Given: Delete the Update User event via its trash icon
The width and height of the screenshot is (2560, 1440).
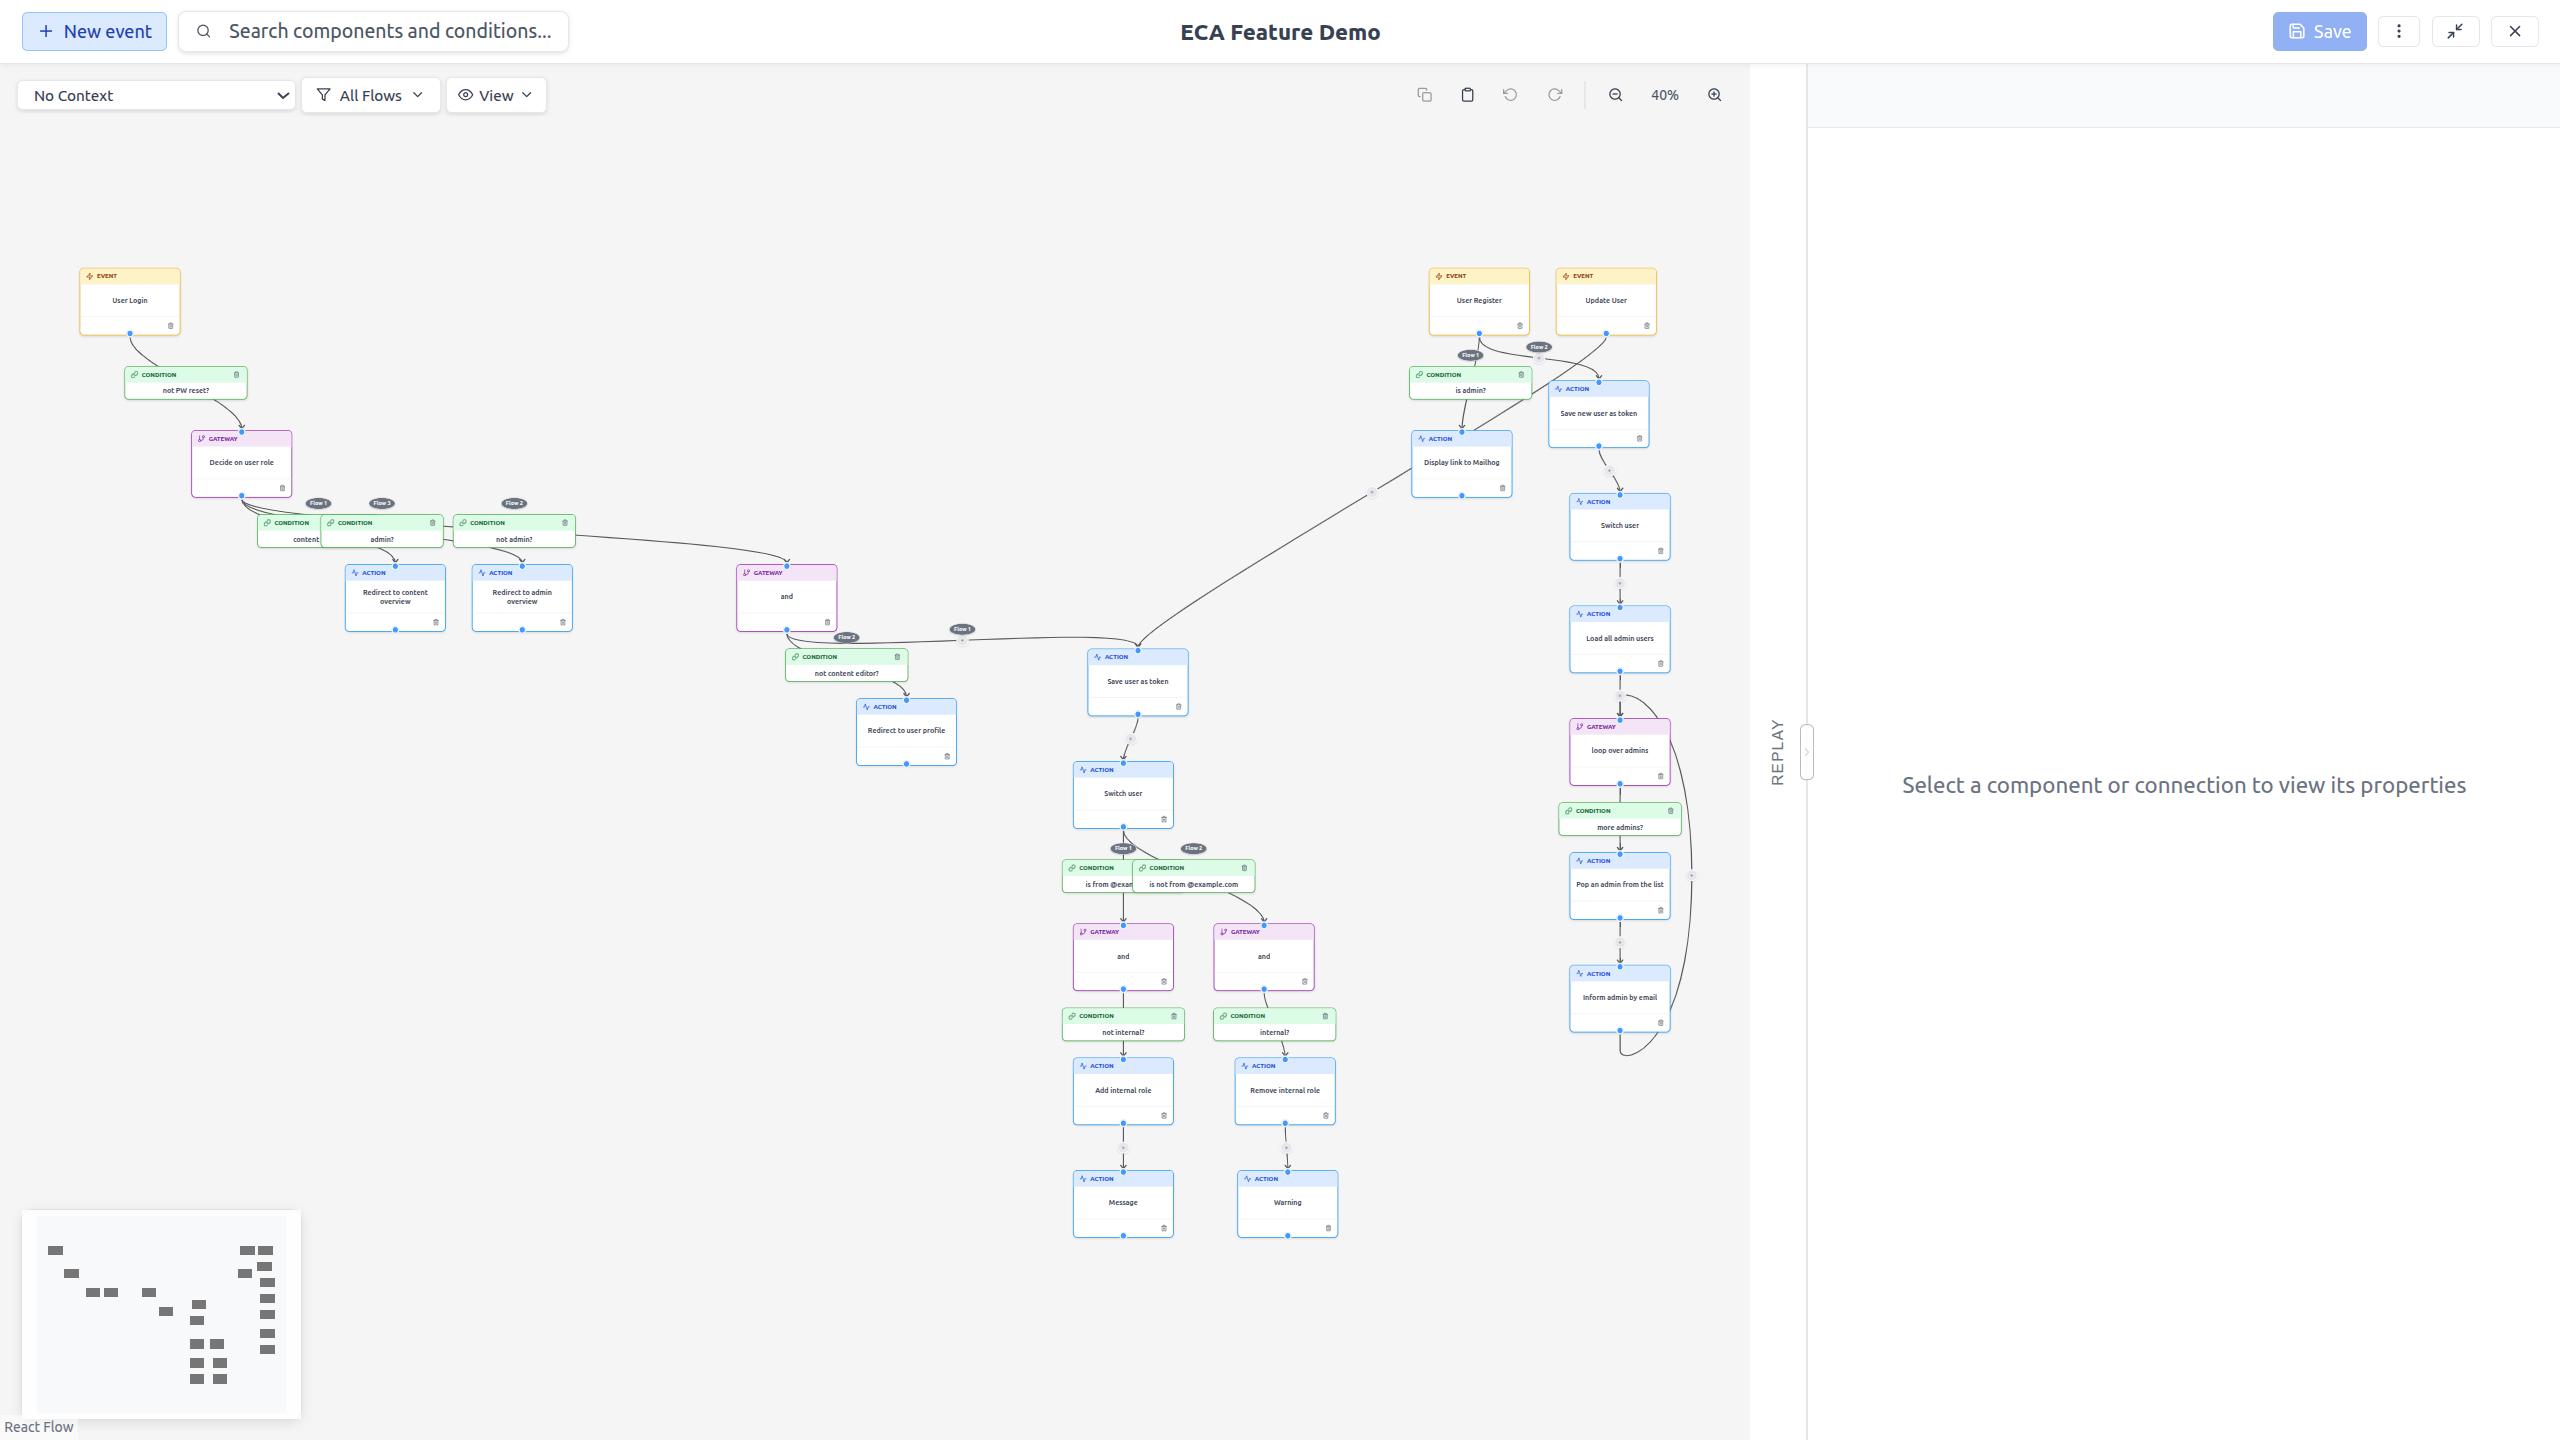Looking at the screenshot, I should click(x=1647, y=325).
